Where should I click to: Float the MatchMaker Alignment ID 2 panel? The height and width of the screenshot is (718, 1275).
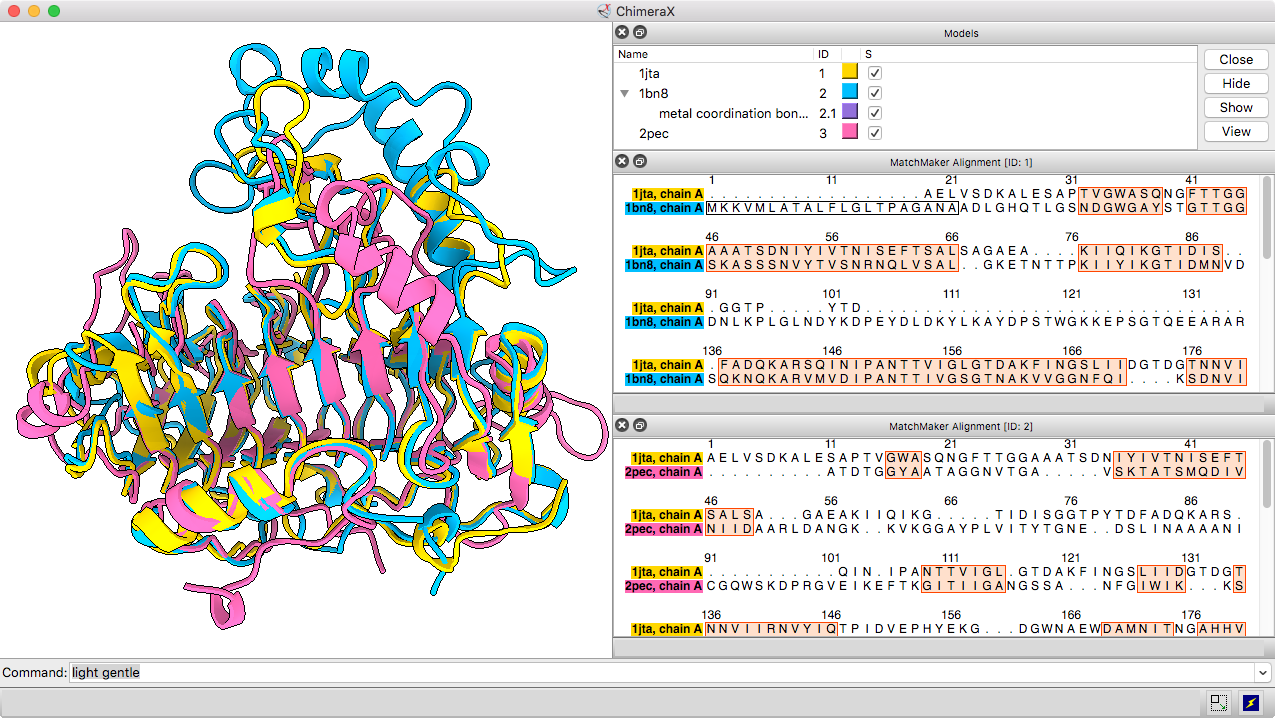point(640,425)
